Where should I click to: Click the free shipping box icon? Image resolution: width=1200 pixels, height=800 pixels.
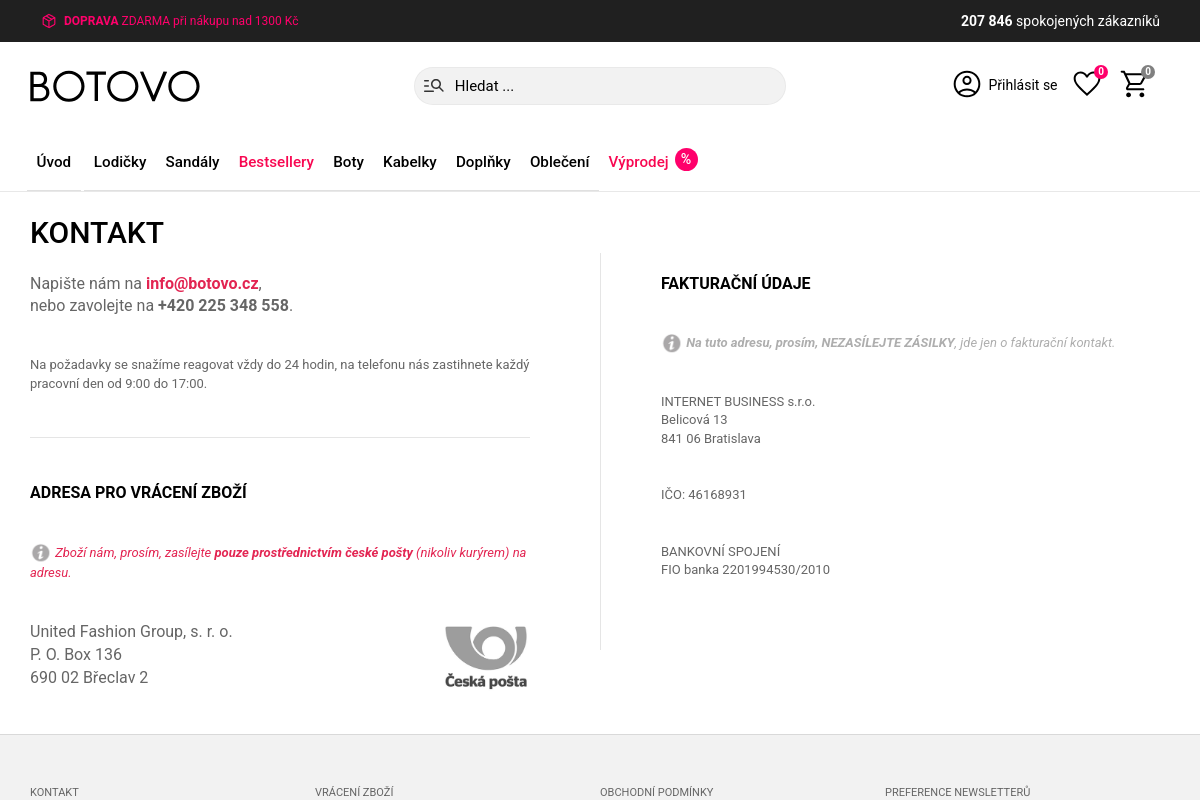(49, 21)
